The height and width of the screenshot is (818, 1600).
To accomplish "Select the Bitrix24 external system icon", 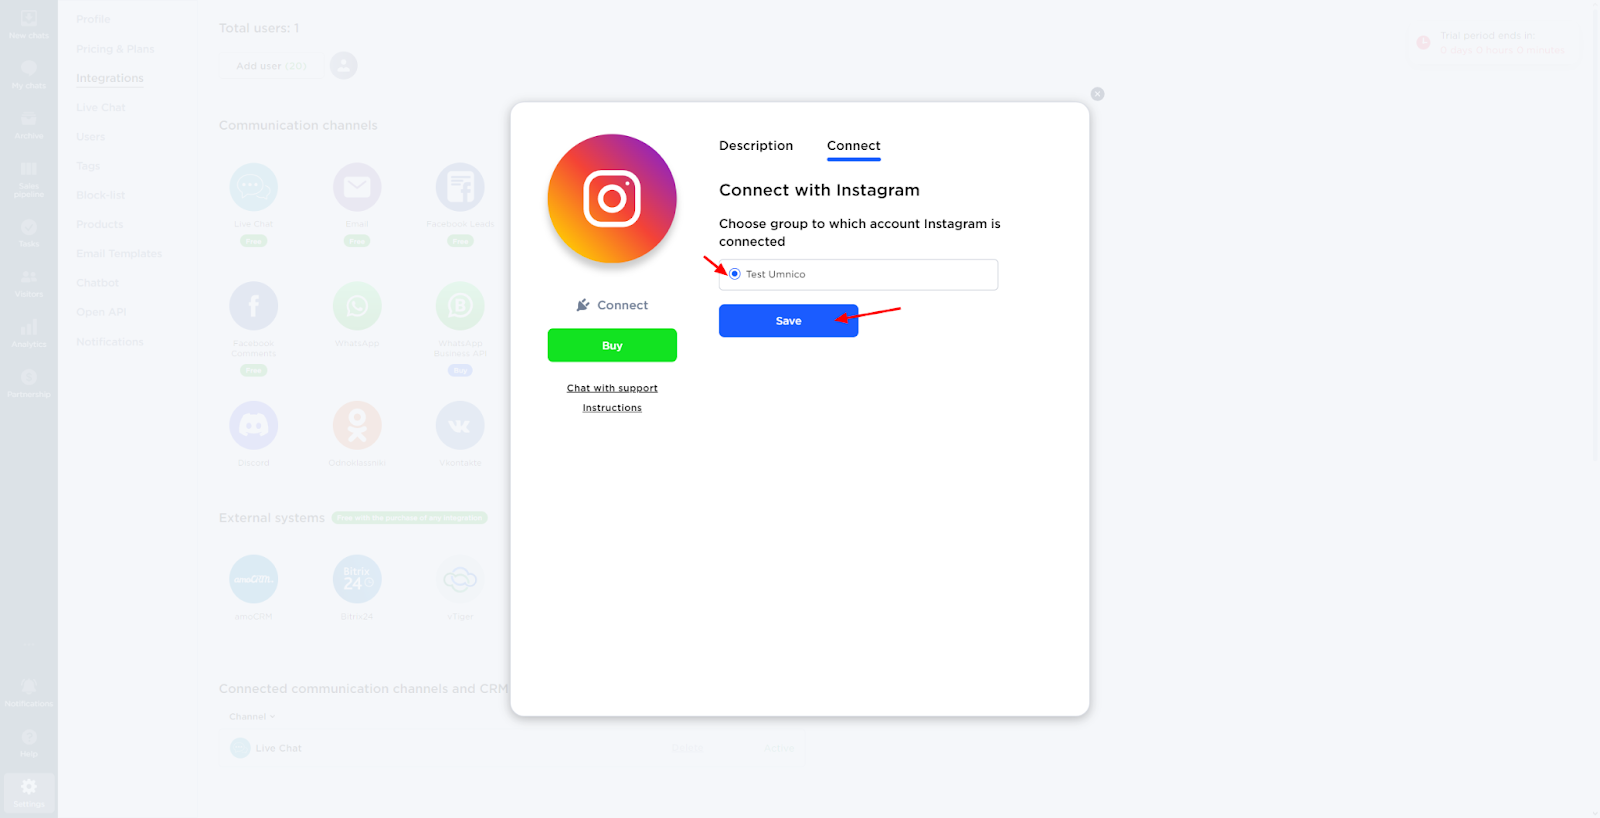I will (x=357, y=579).
